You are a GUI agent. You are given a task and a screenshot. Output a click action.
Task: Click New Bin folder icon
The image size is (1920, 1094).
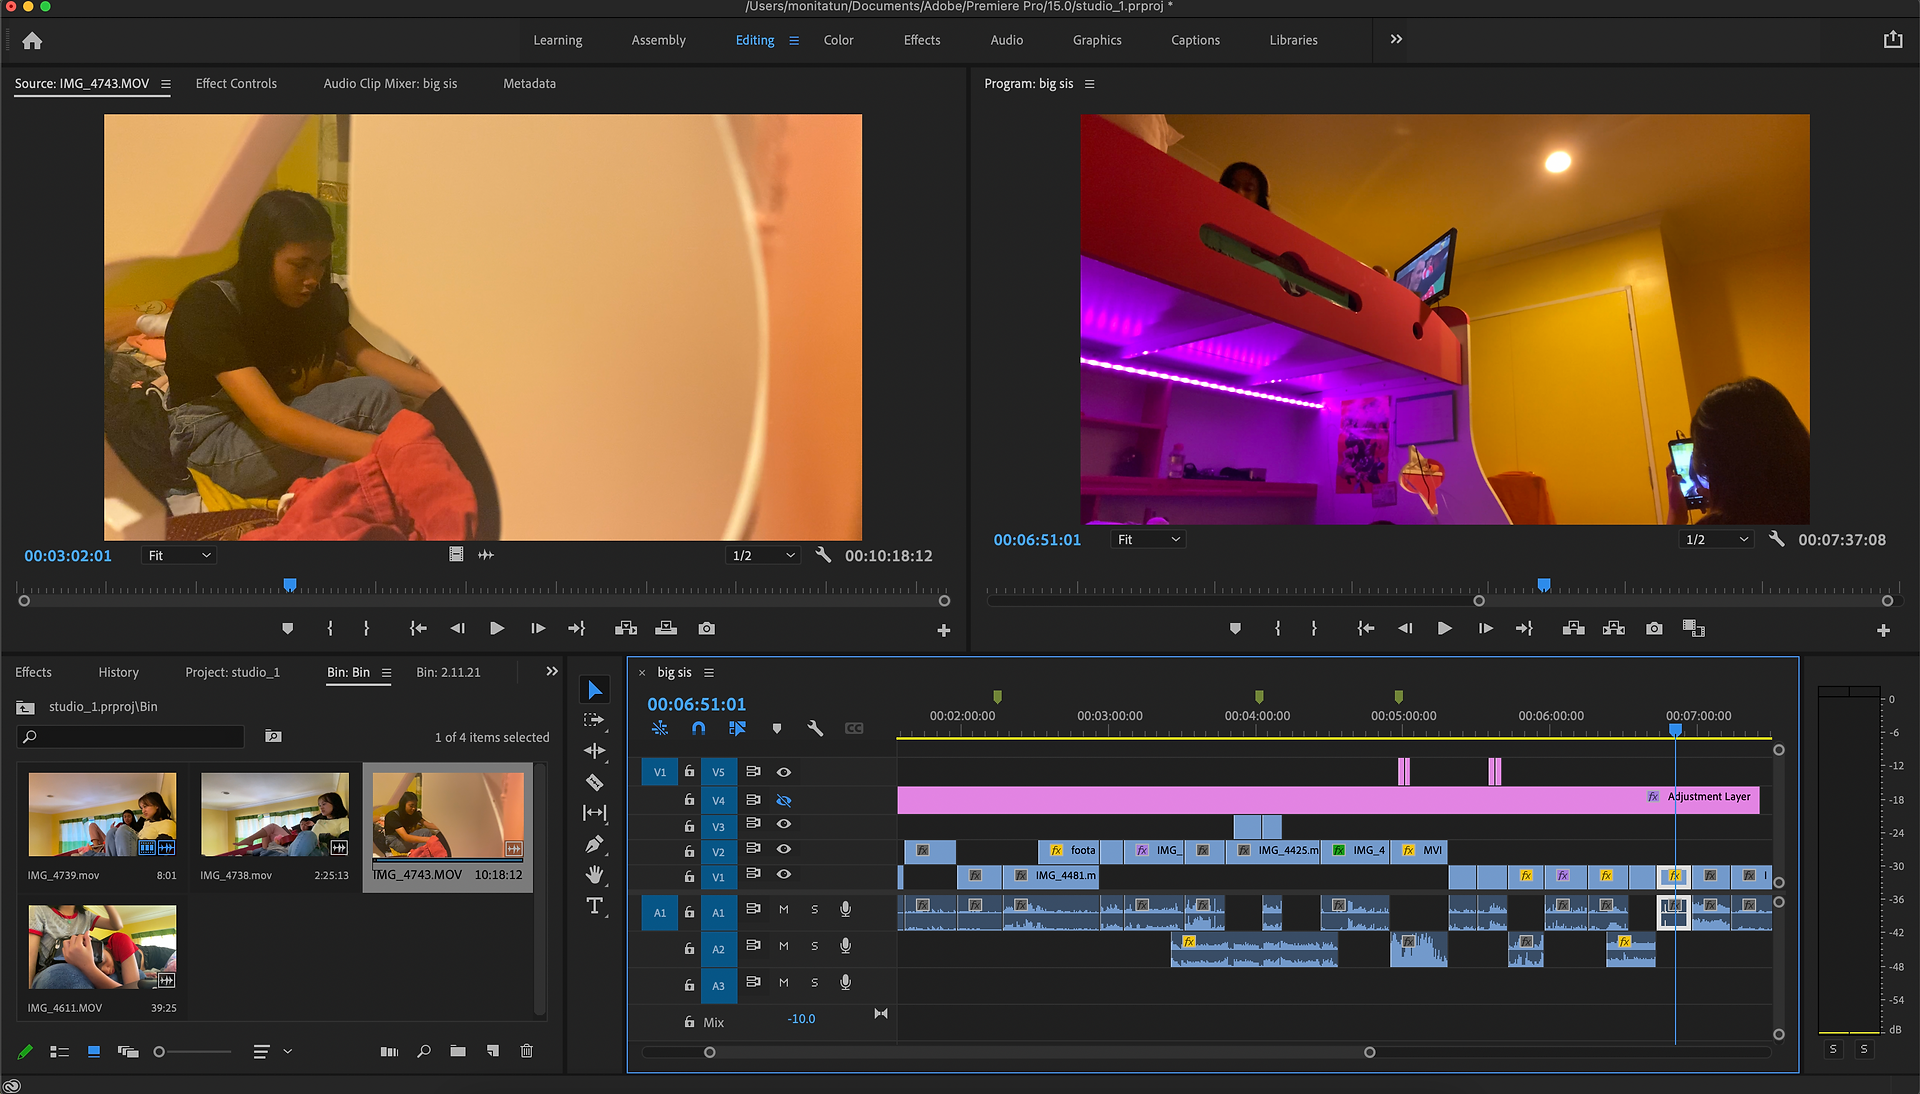(458, 1051)
